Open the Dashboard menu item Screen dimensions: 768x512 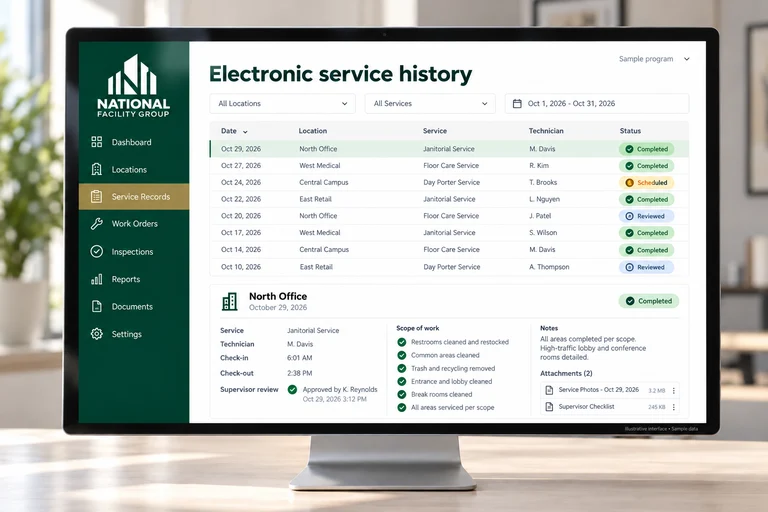point(134,142)
